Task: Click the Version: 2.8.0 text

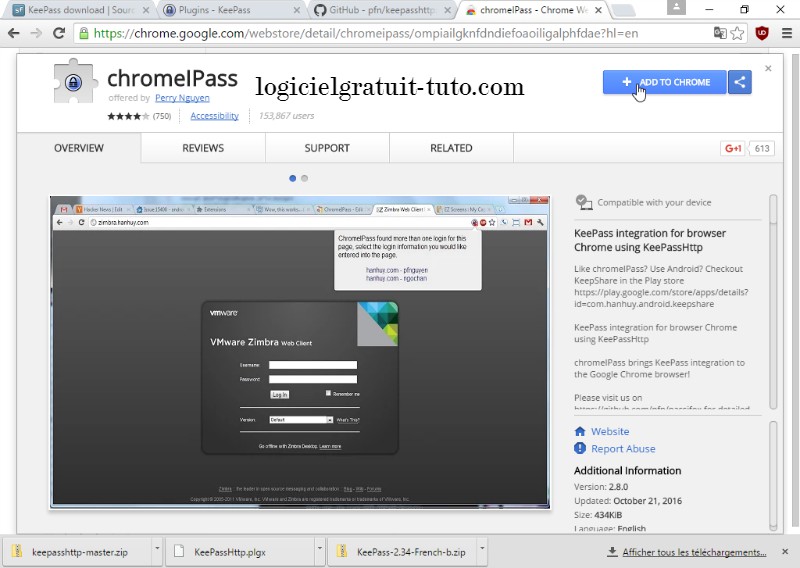Action: (601, 486)
